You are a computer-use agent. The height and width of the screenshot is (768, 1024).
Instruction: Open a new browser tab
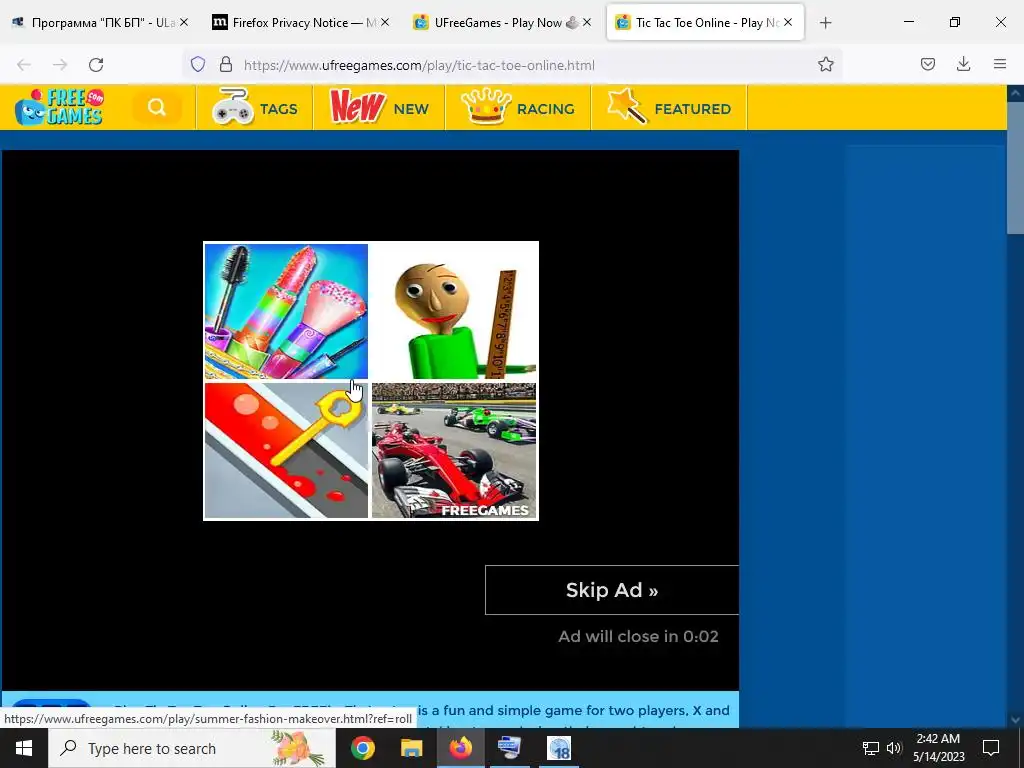(825, 23)
